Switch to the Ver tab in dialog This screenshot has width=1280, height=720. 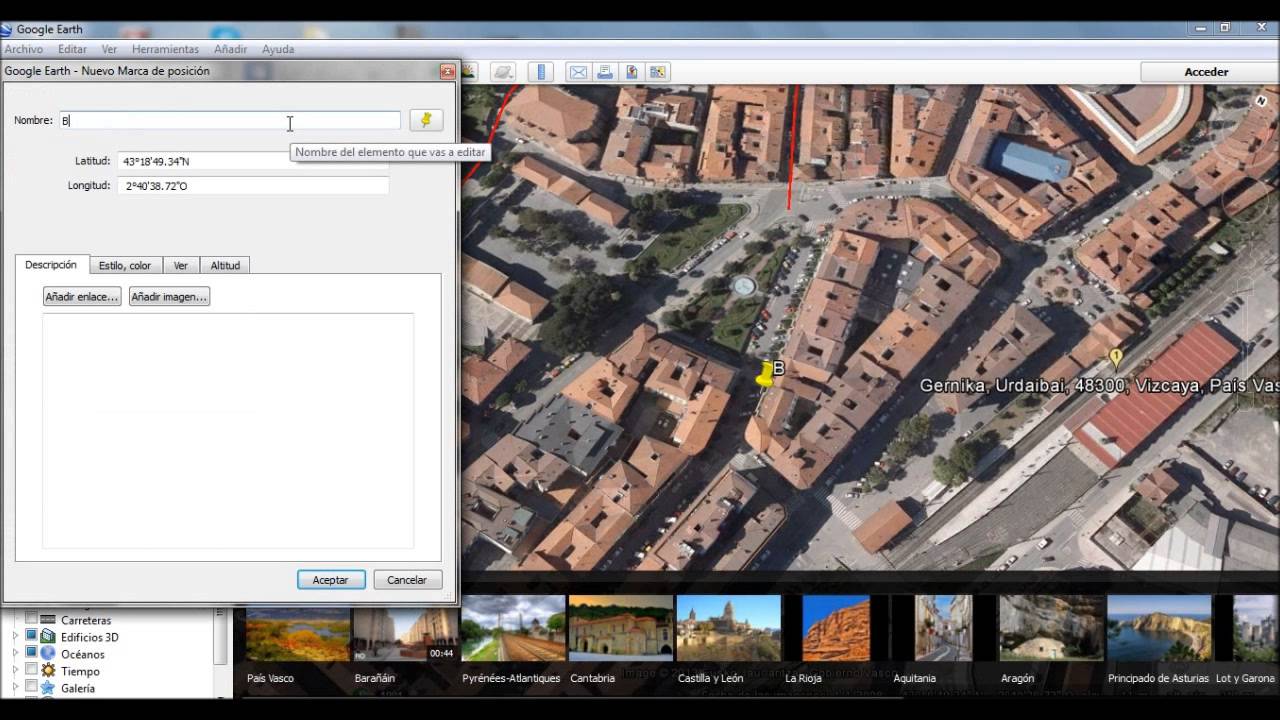tap(181, 265)
